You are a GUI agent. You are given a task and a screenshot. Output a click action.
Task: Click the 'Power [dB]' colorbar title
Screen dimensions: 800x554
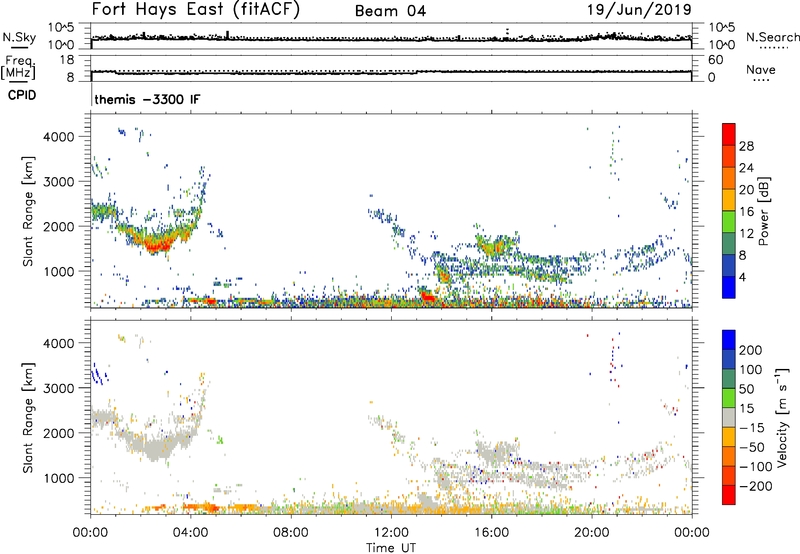point(764,211)
